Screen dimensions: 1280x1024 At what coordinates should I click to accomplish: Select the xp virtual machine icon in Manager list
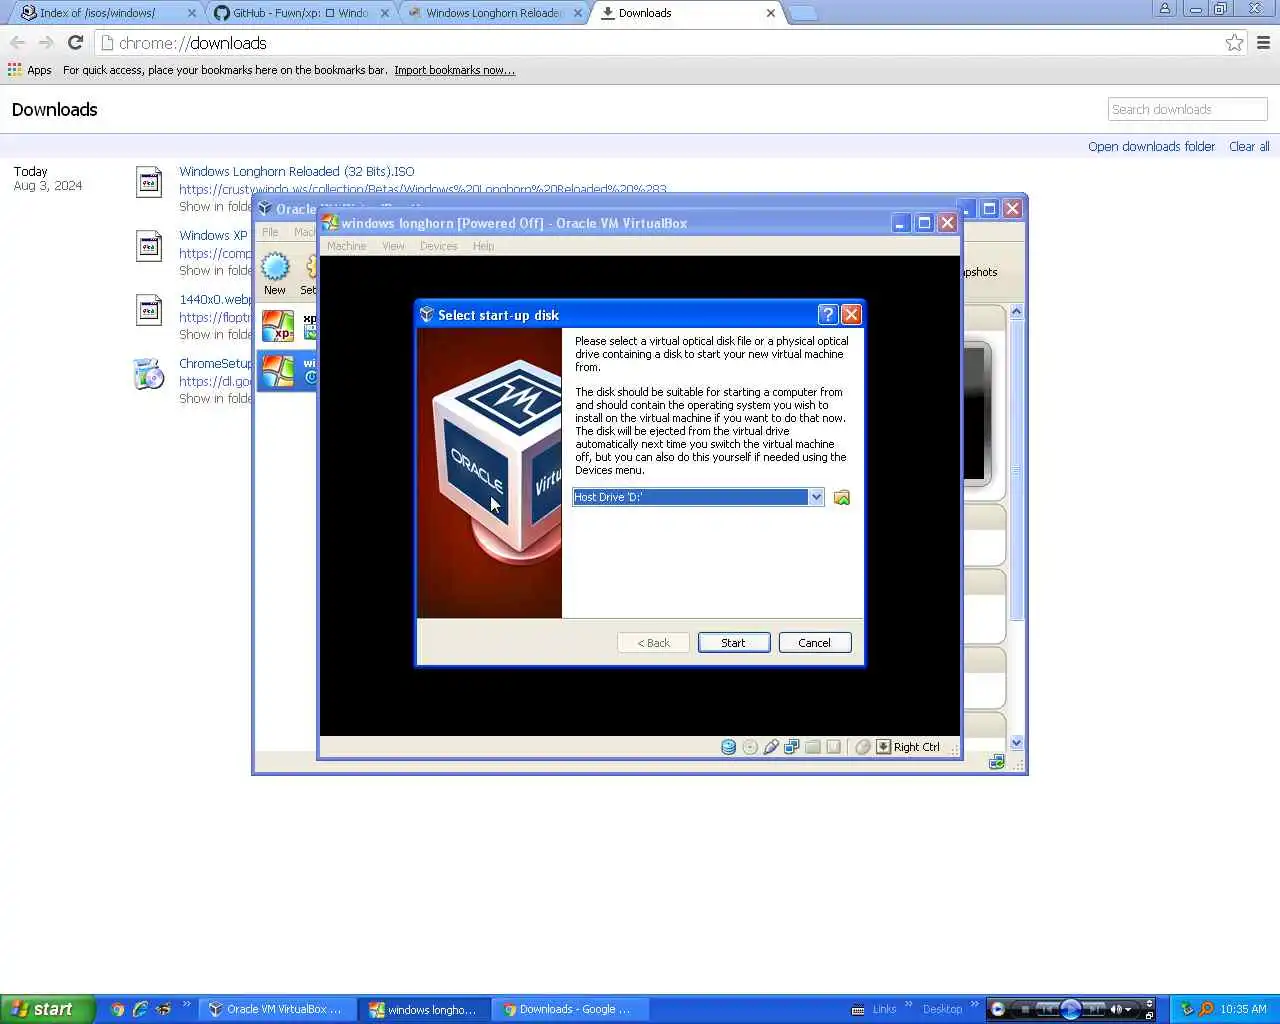(277, 326)
